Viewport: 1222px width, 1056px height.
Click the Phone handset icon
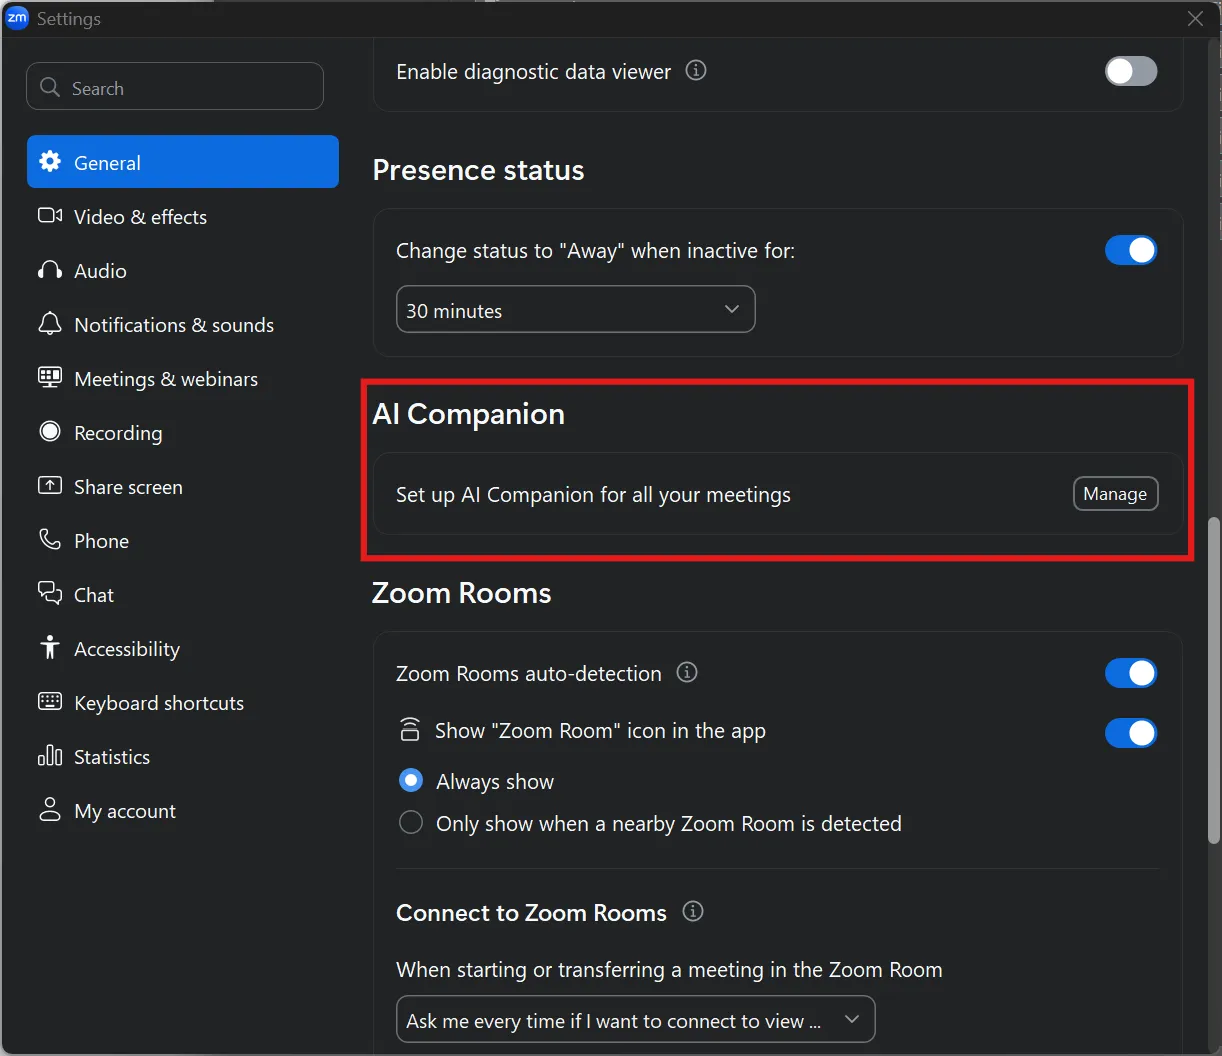50,539
